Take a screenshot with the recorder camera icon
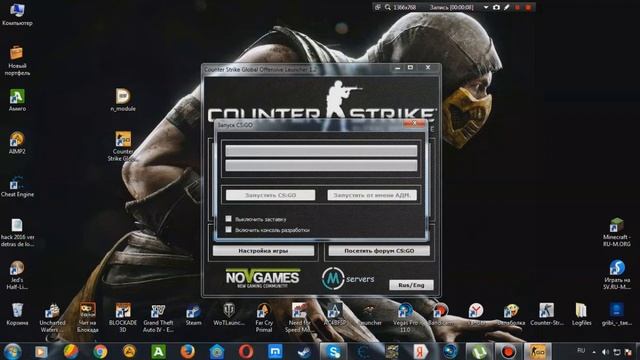 tap(496, 7)
